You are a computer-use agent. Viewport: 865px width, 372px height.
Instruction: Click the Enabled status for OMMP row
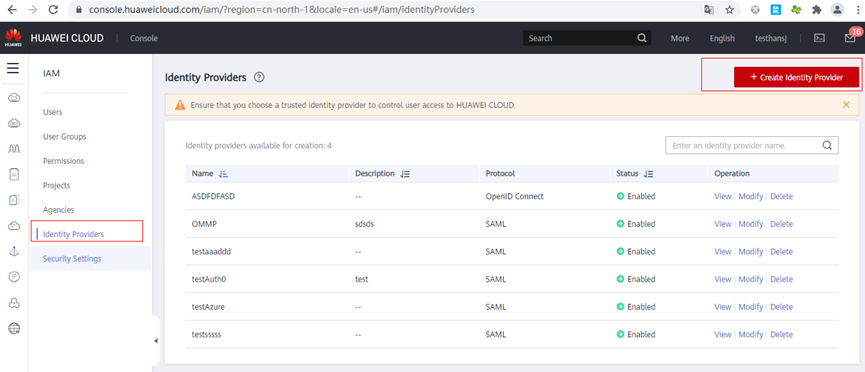point(636,224)
